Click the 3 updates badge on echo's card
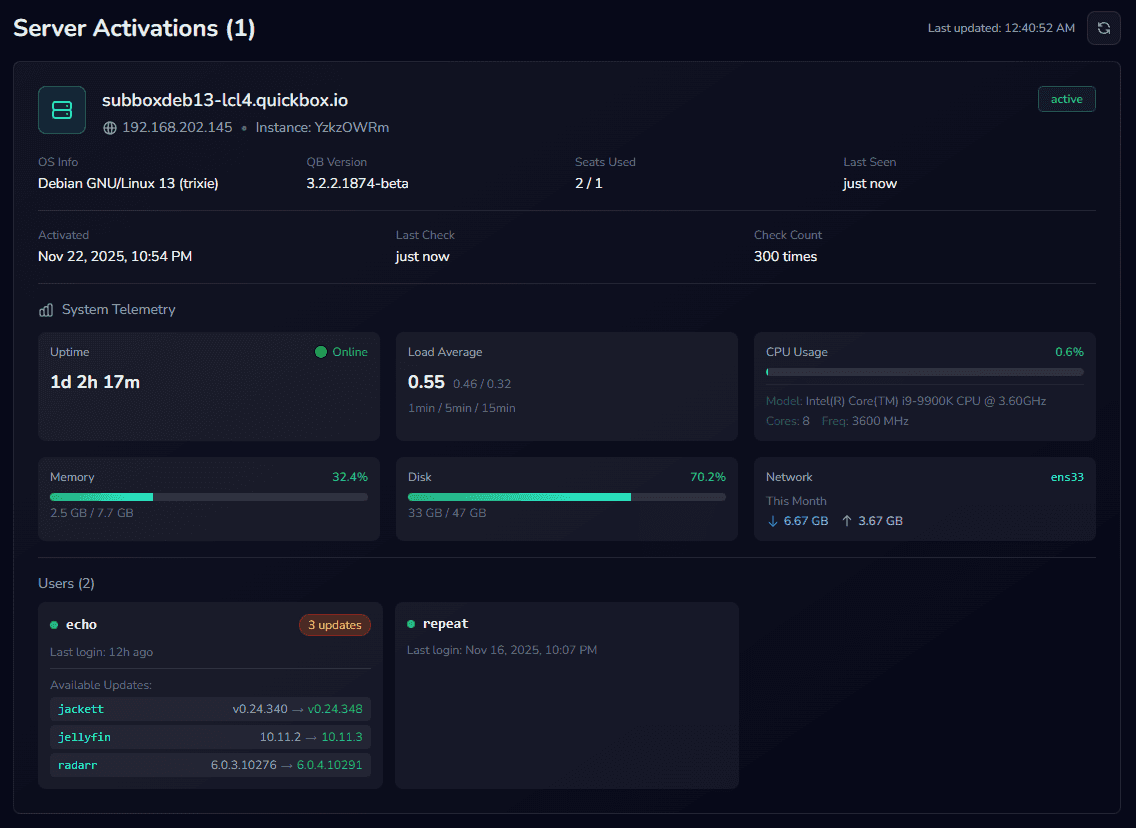This screenshot has width=1136, height=828. (334, 624)
